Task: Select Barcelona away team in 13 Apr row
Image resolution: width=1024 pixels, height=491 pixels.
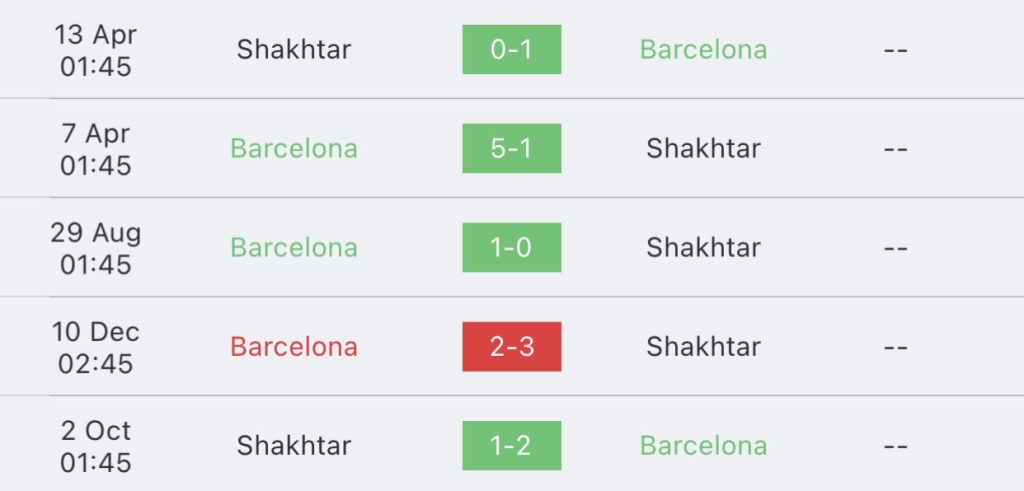Action: point(703,50)
